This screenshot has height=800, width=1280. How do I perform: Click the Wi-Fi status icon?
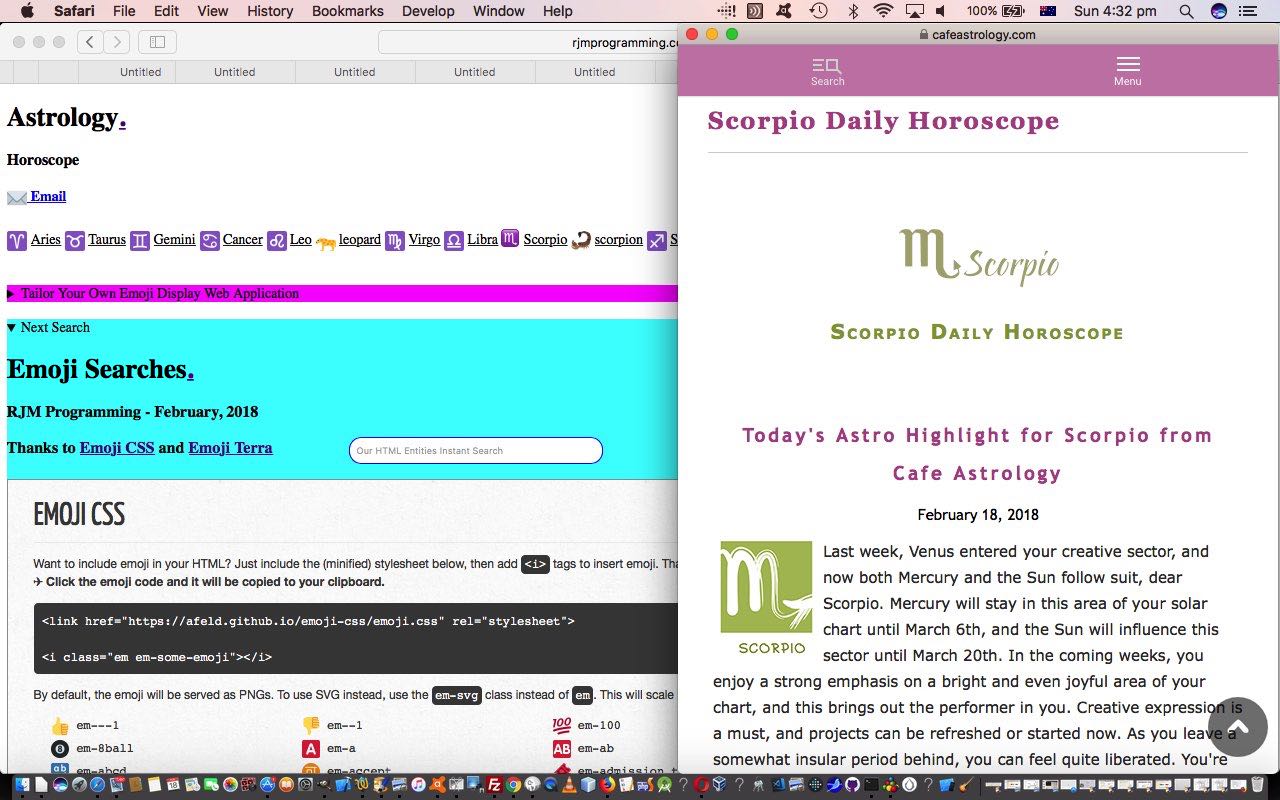point(883,11)
